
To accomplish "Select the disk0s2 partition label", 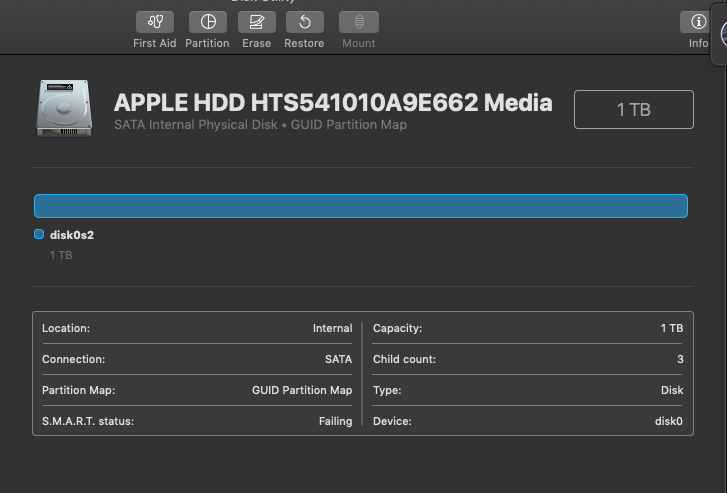I will tap(72, 235).
